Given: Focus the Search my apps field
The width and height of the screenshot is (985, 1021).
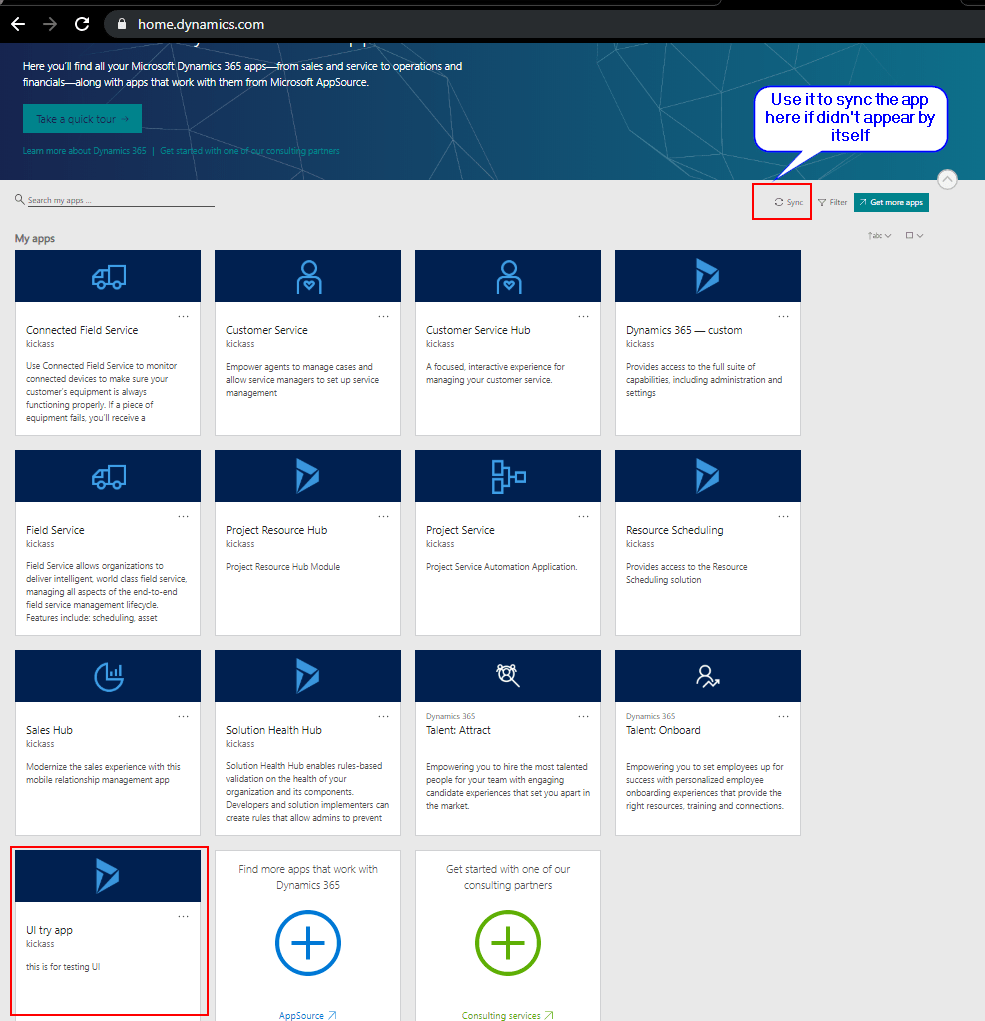Looking at the screenshot, I should pos(120,200).
